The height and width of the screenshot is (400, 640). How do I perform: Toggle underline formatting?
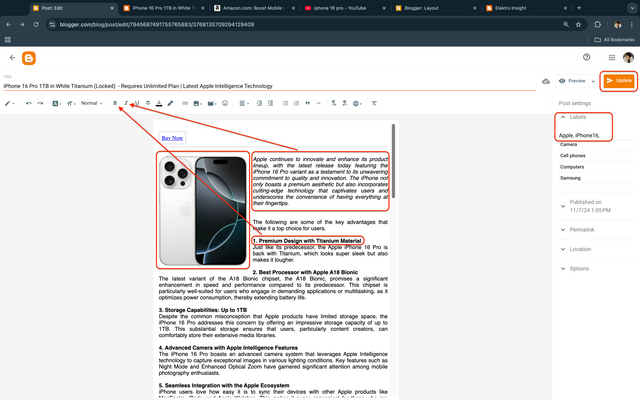pyautogui.click(x=137, y=103)
